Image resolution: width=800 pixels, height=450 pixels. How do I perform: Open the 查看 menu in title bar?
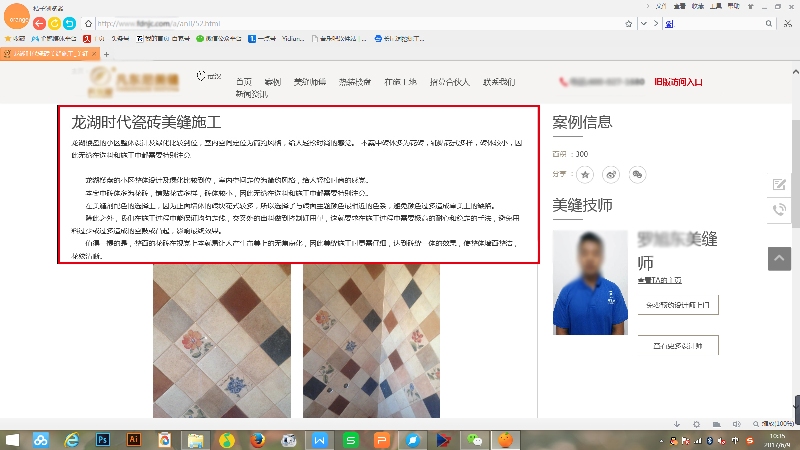tap(680, 6)
